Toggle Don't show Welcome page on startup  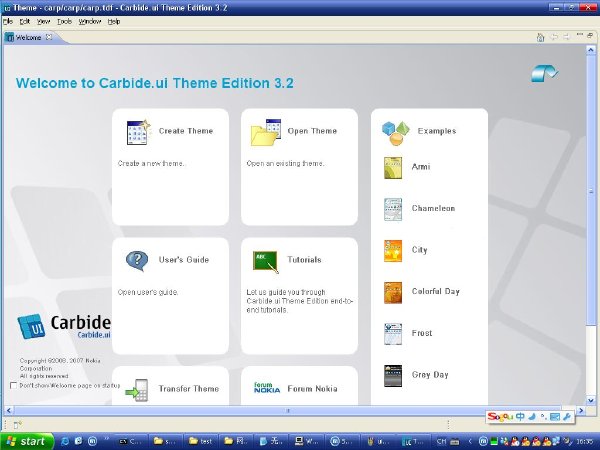coord(13,385)
